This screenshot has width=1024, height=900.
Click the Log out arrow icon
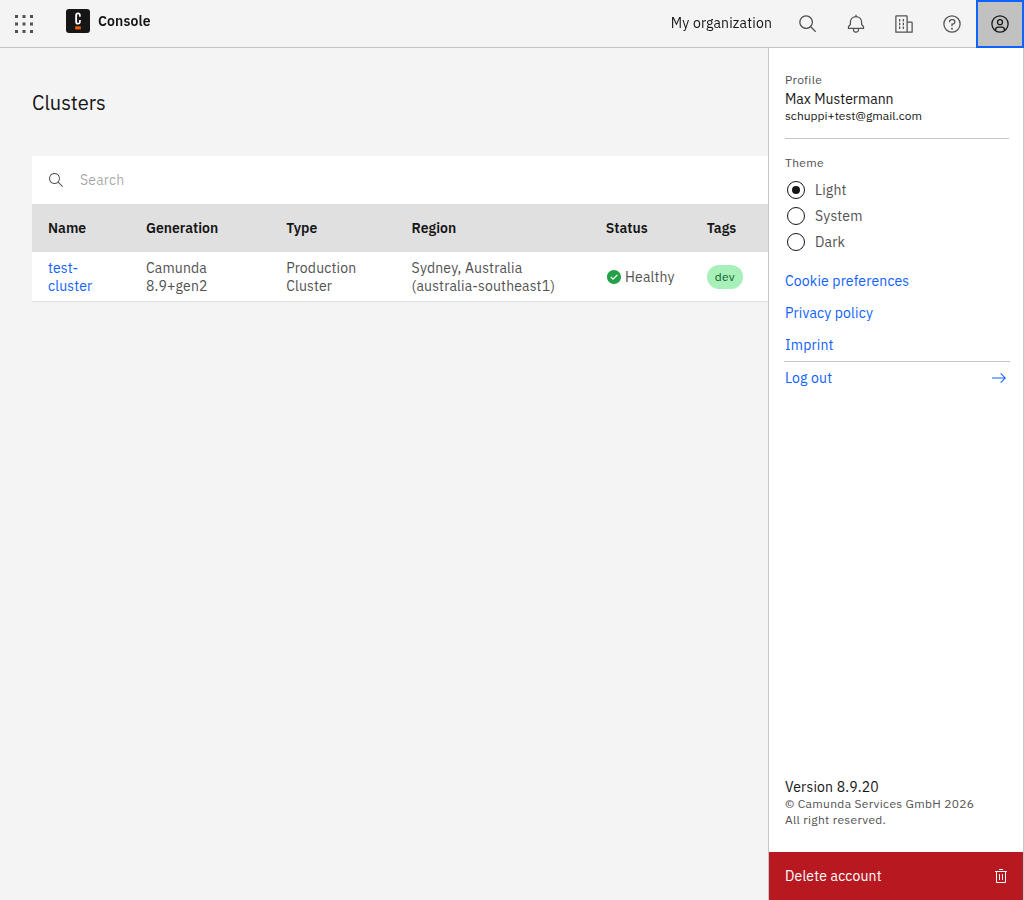(998, 378)
